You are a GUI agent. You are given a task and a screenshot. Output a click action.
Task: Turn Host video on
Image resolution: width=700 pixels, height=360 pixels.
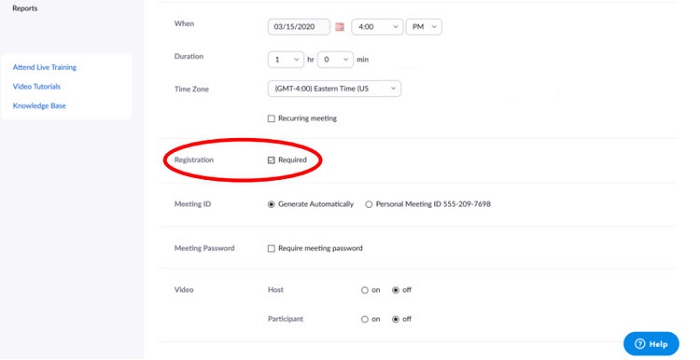coord(365,290)
